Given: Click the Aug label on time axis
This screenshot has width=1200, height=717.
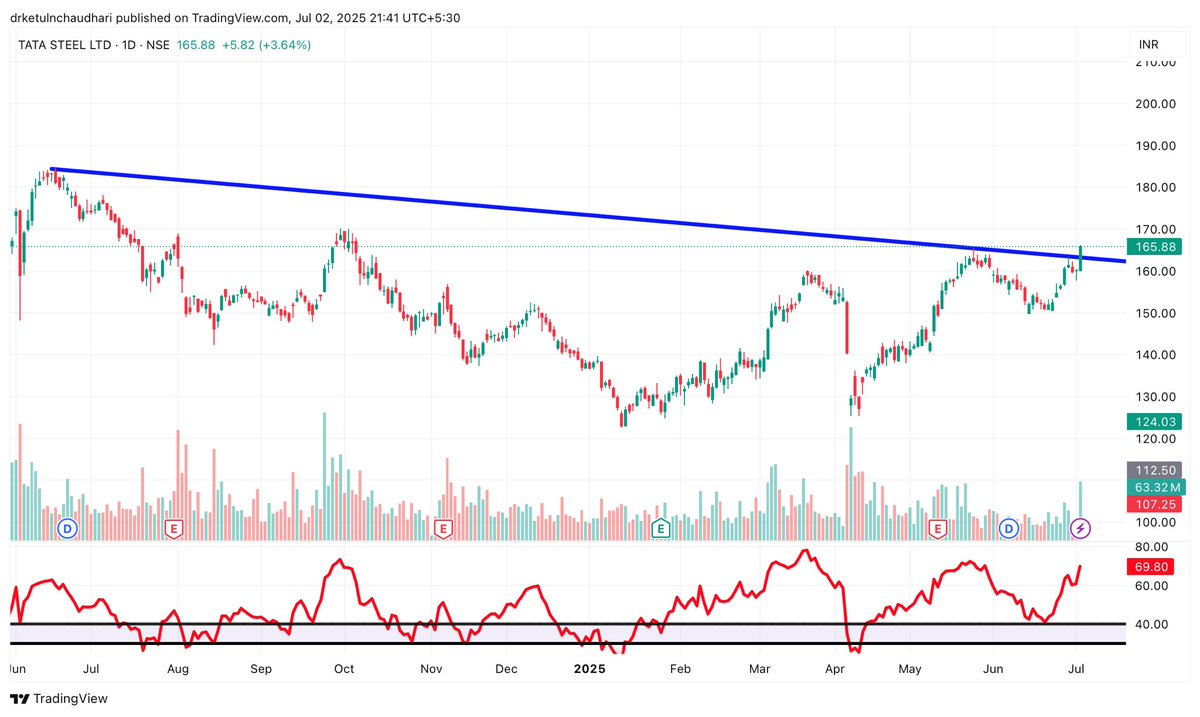Looking at the screenshot, I should tap(178, 667).
